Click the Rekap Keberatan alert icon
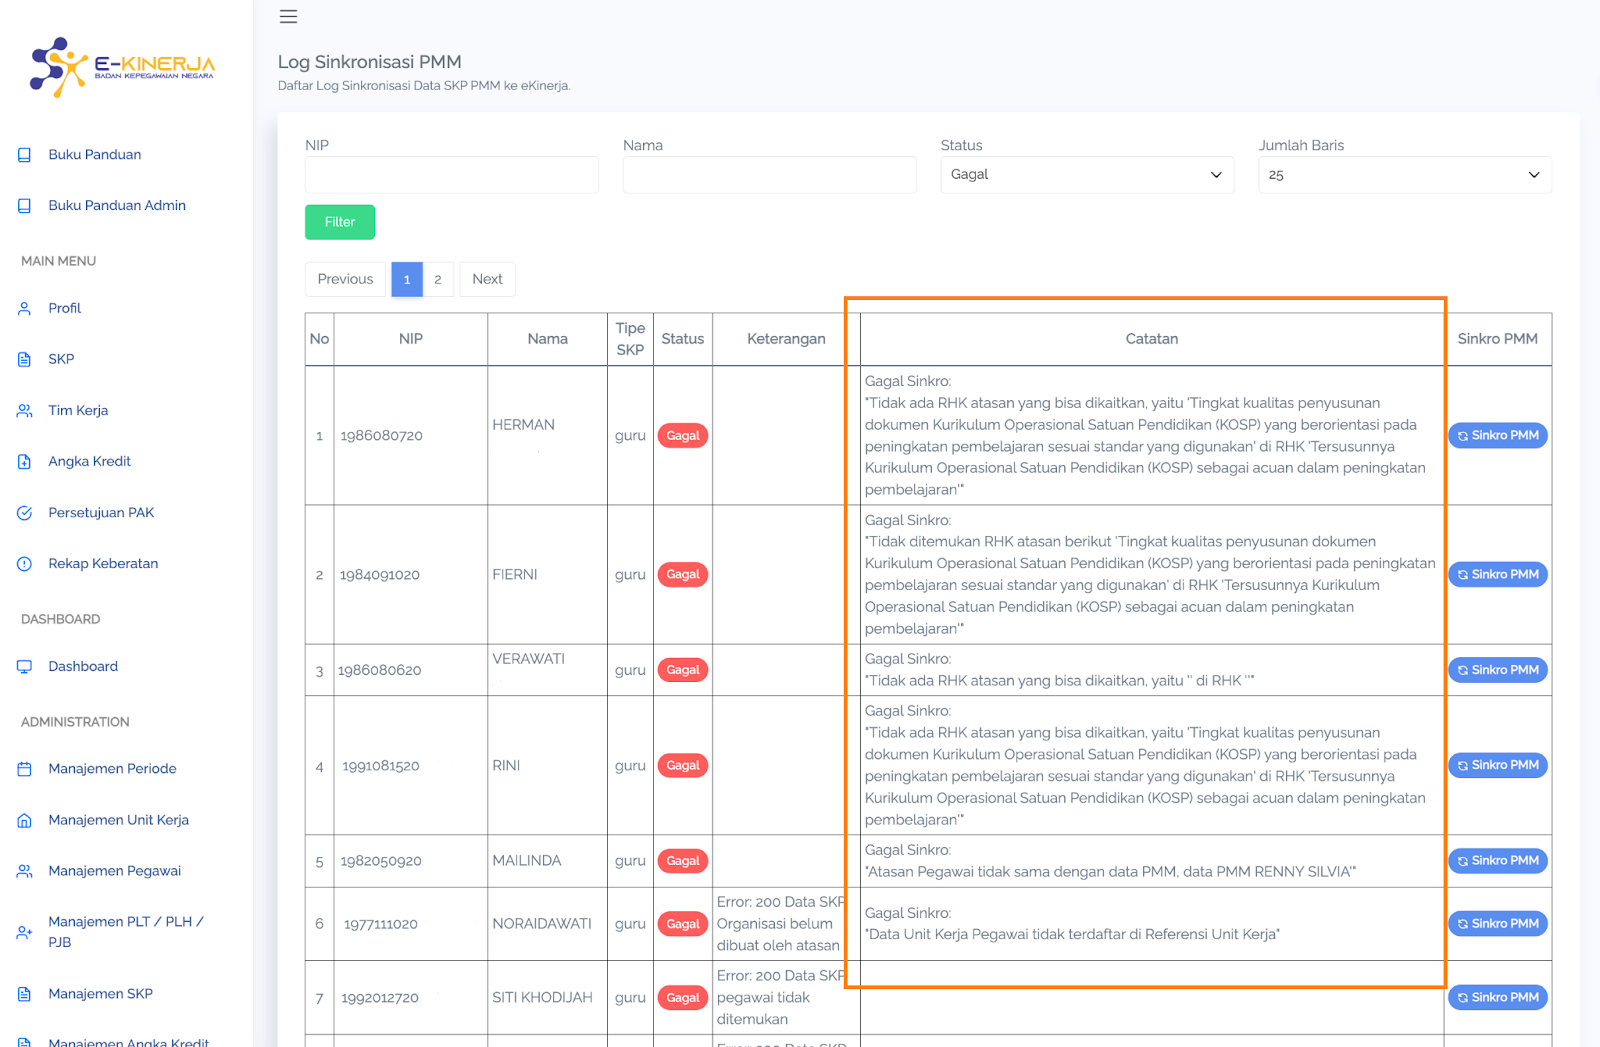1600x1047 pixels. pos(25,564)
